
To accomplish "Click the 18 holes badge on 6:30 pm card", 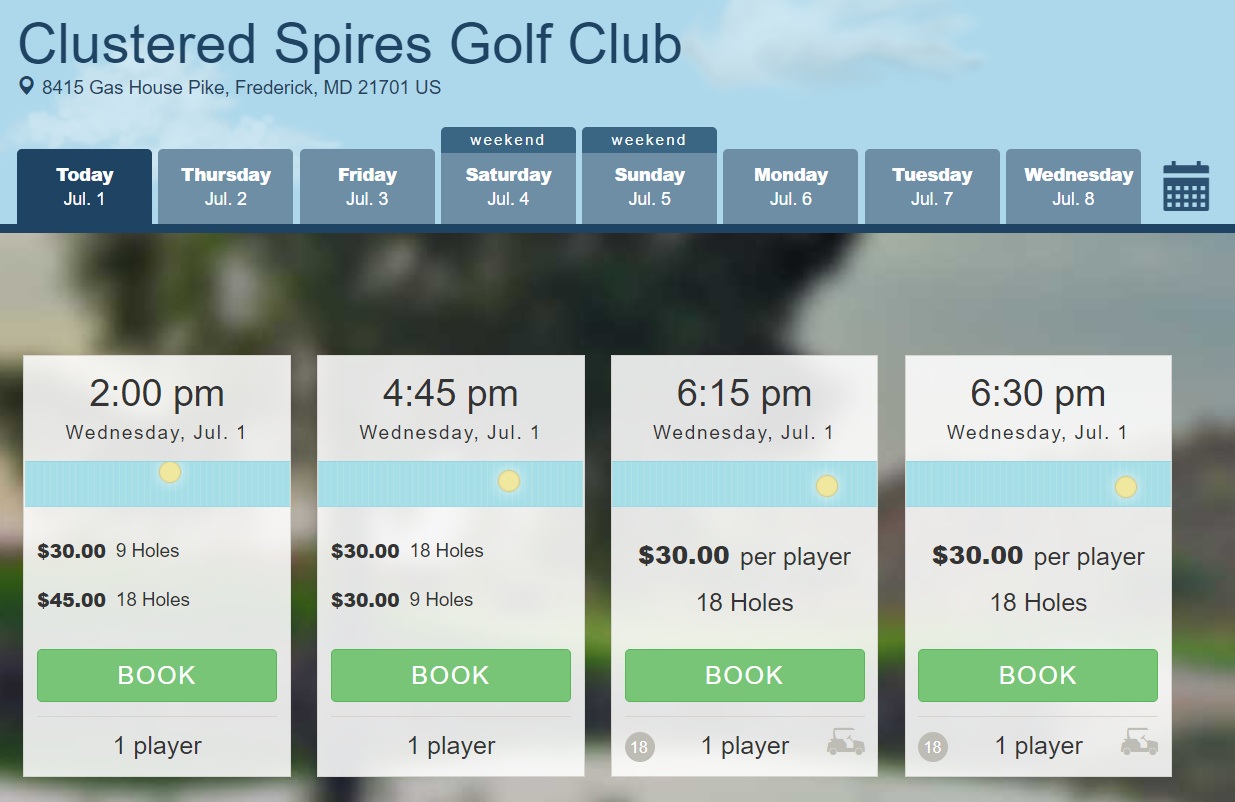I will click(x=933, y=746).
